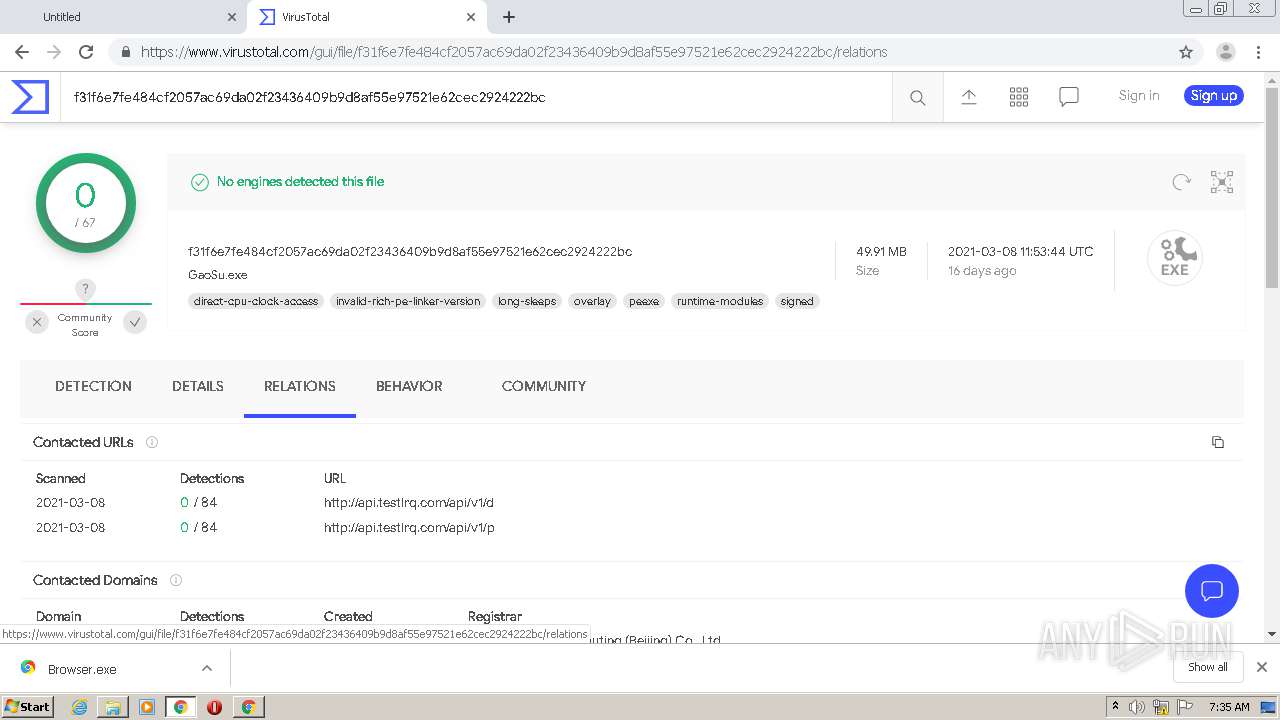Click the detection score circle 0/67
Image resolution: width=1280 pixels, height=720 pixels.
tap(86, 203)
